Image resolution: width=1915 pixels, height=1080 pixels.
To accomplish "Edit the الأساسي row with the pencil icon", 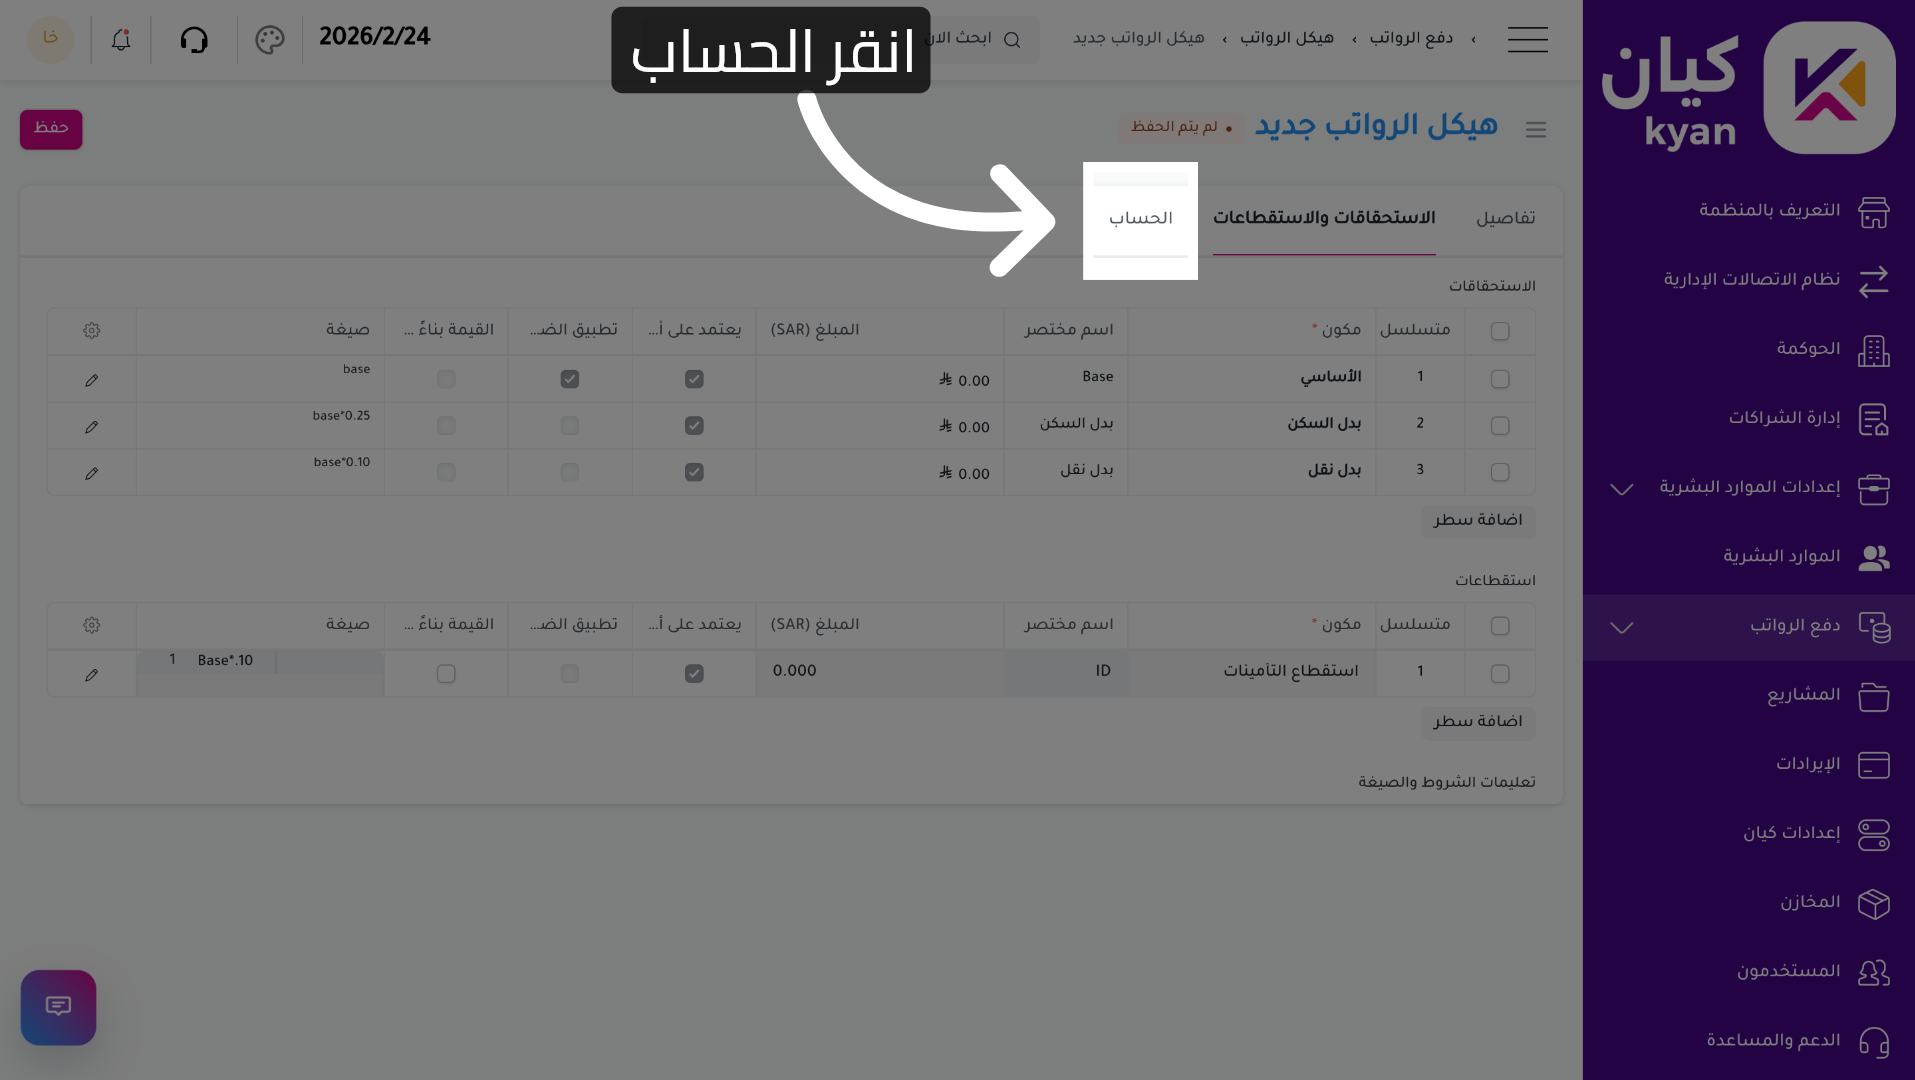I will [x=91, y=379].
